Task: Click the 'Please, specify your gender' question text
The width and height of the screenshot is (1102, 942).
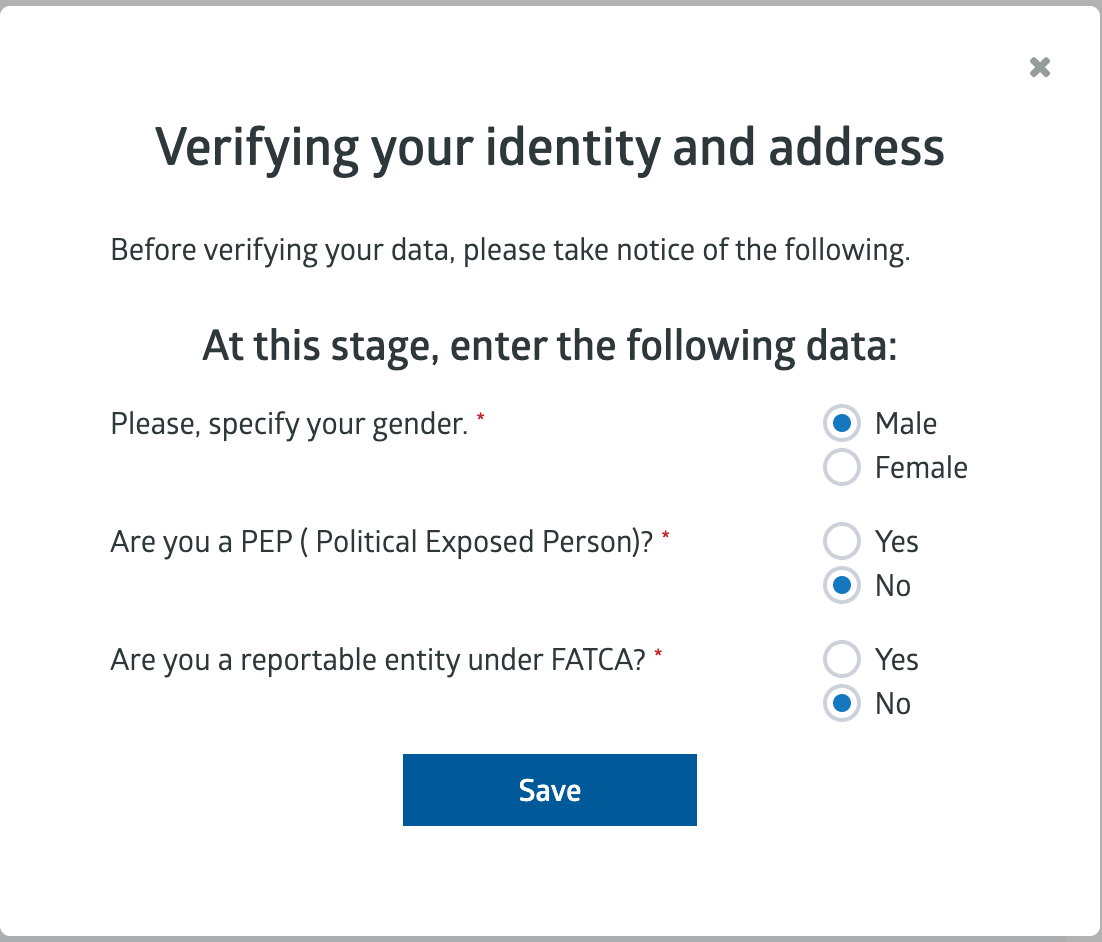Action: click(x=290, y=425)
